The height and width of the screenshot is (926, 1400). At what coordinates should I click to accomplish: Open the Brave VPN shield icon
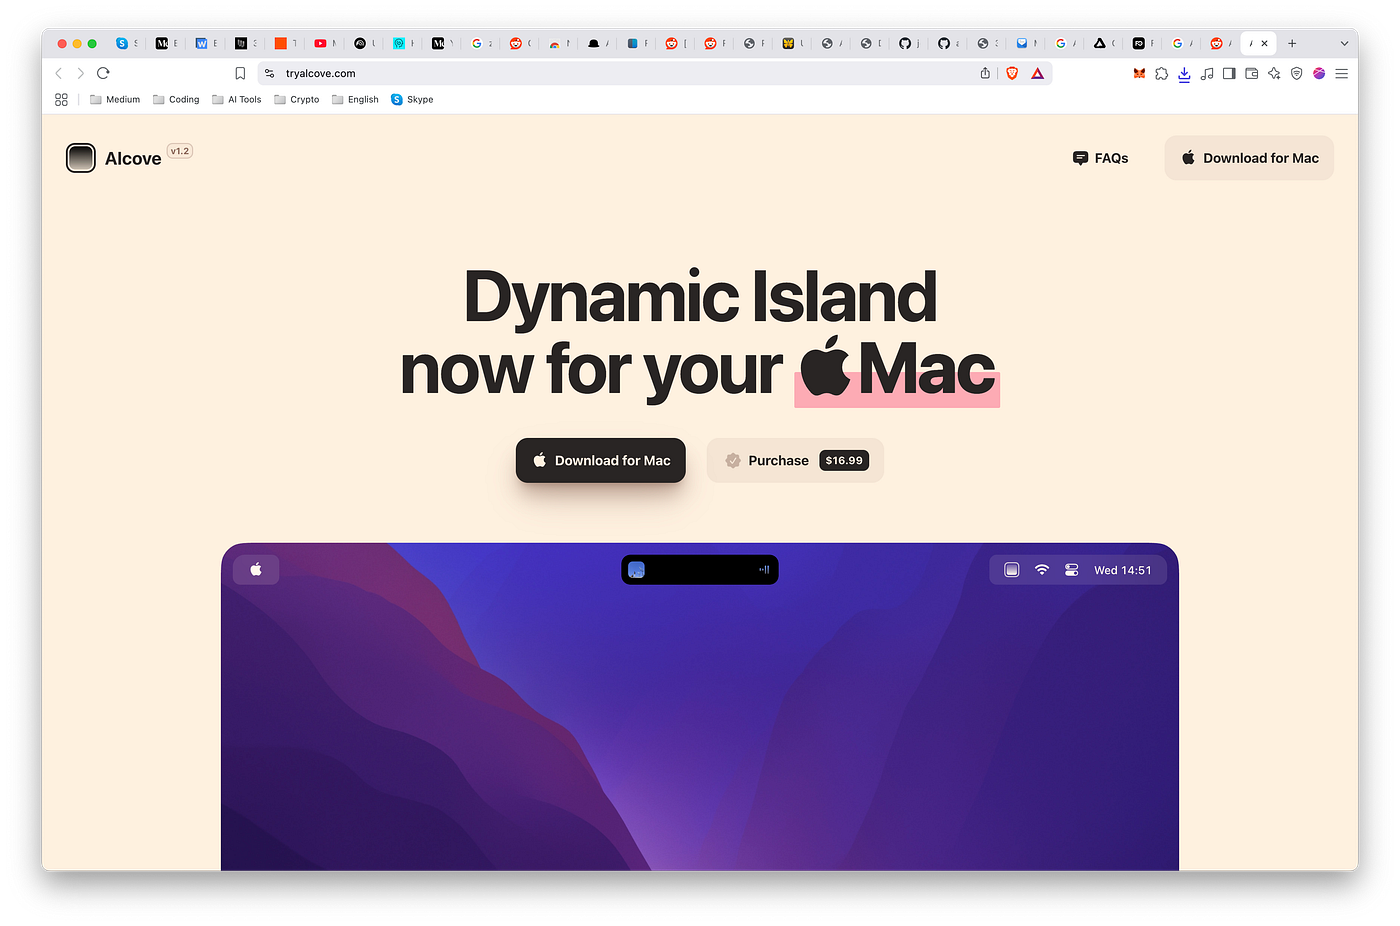click(1297, 73)
